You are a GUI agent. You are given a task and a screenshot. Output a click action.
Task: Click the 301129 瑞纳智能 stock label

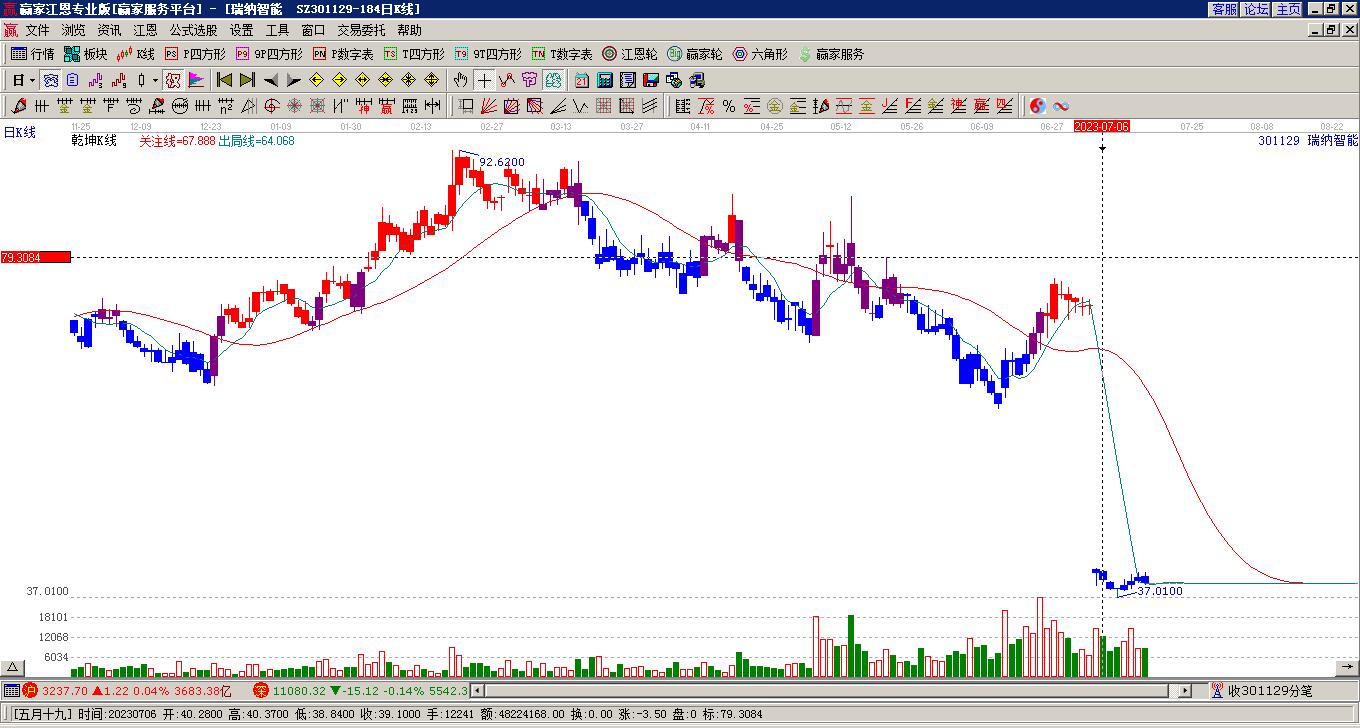click(1308, 141)
